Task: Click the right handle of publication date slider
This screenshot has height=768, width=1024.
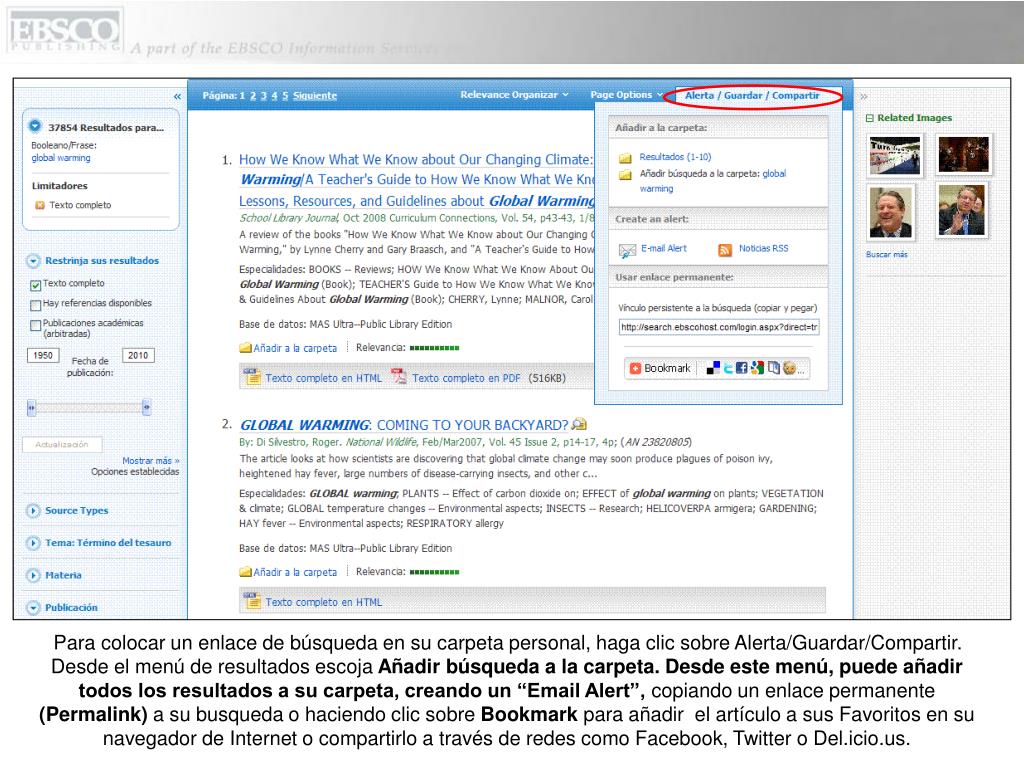Action: 147,408
